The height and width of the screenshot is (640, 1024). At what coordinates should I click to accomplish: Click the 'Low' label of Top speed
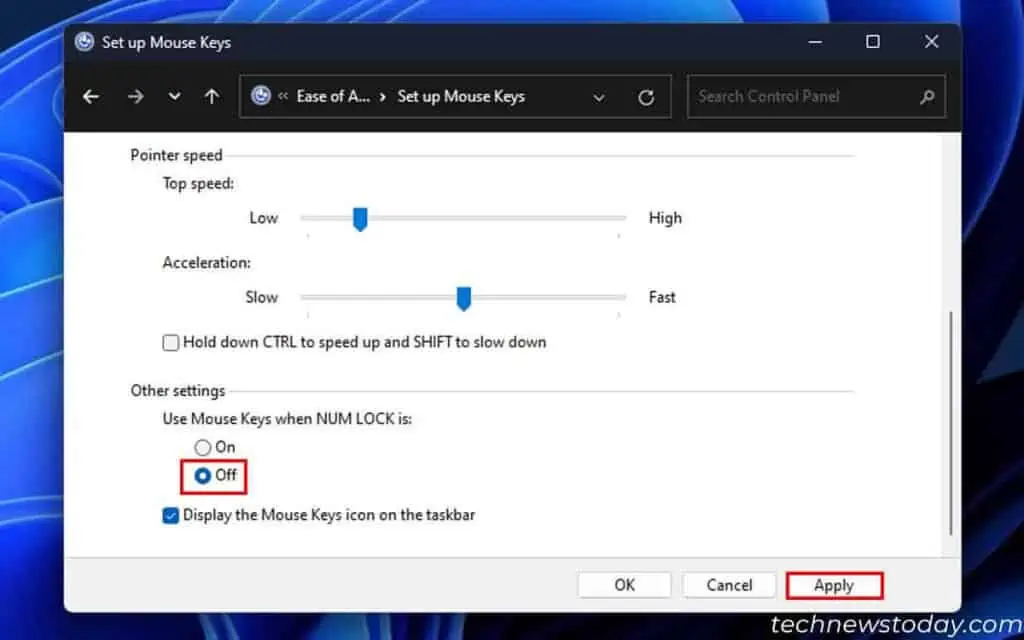(x=264, y=218)
